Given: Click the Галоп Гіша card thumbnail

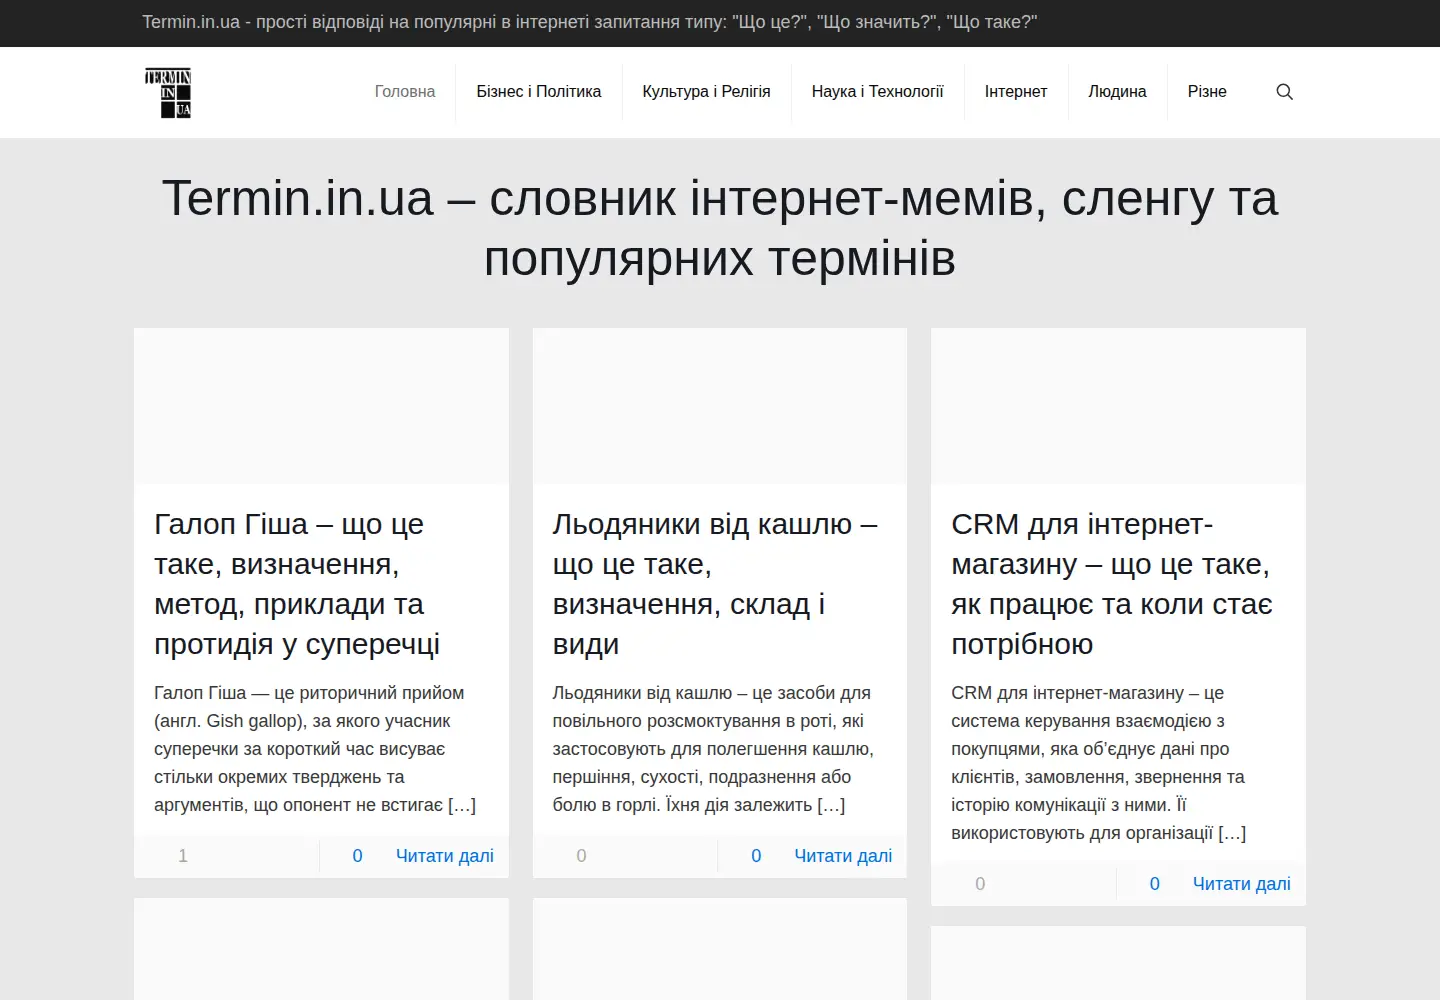Looking at the screenshot, I should tap(321, 406).
